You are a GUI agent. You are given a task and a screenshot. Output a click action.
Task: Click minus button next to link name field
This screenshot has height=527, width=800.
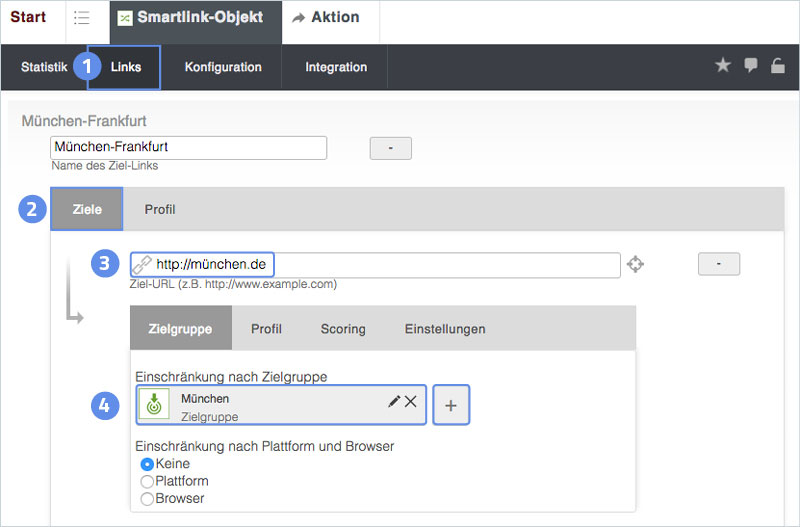tap(390, 148)
